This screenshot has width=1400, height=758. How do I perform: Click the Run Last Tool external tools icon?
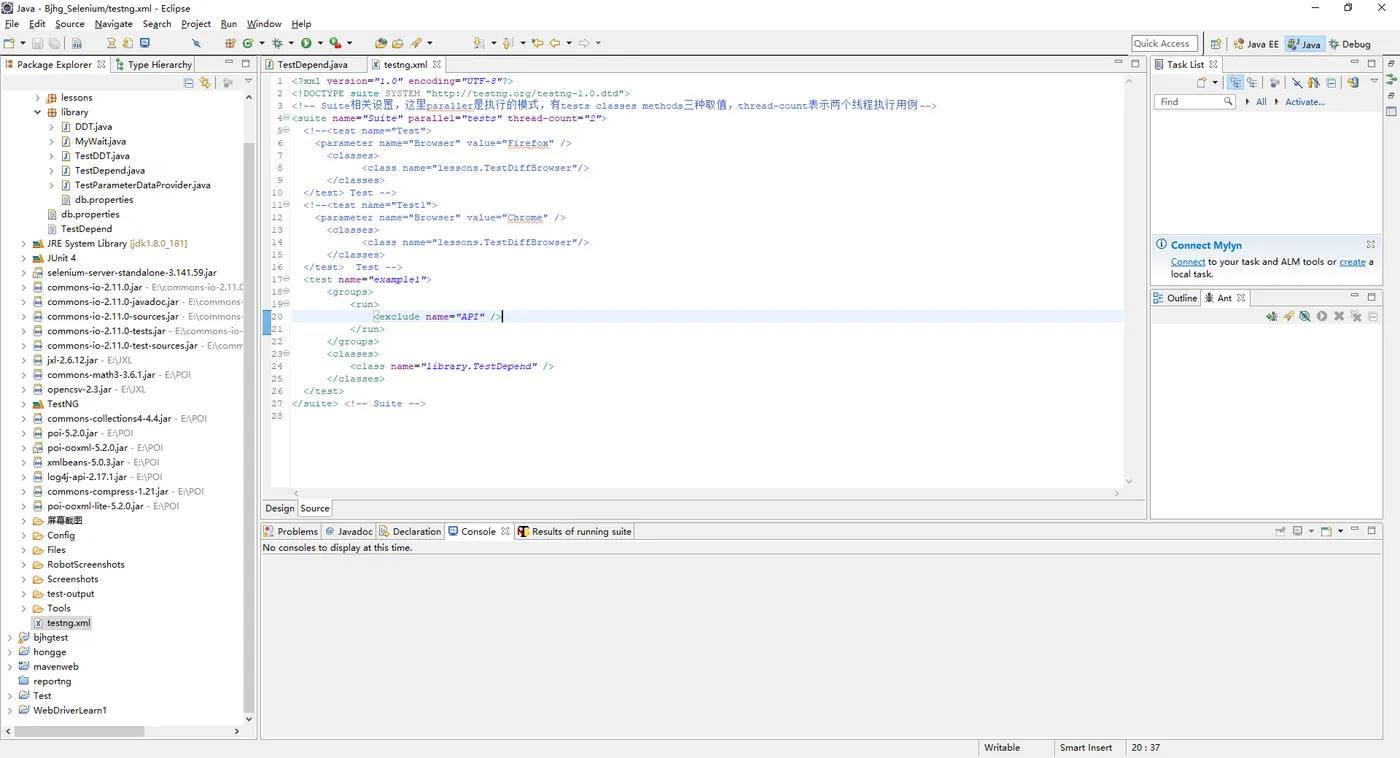(x=335, y=43)
